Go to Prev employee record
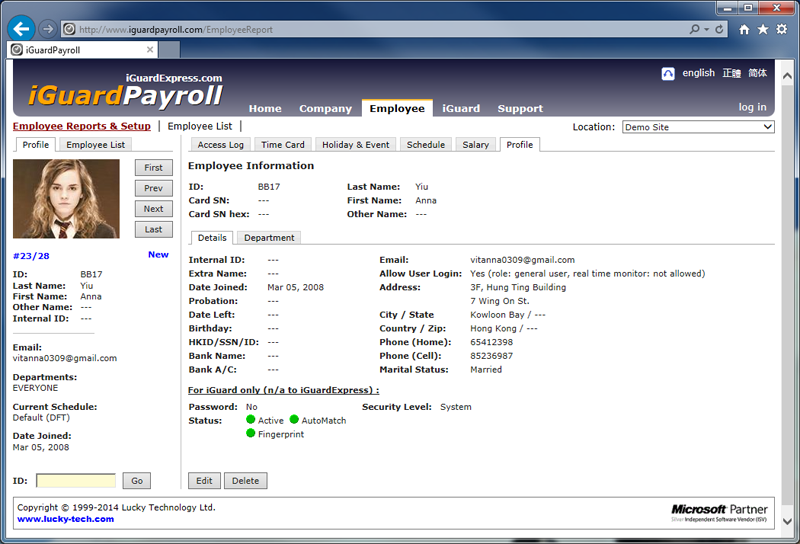Viewport: 800px width, 544px height. [154, 188]
